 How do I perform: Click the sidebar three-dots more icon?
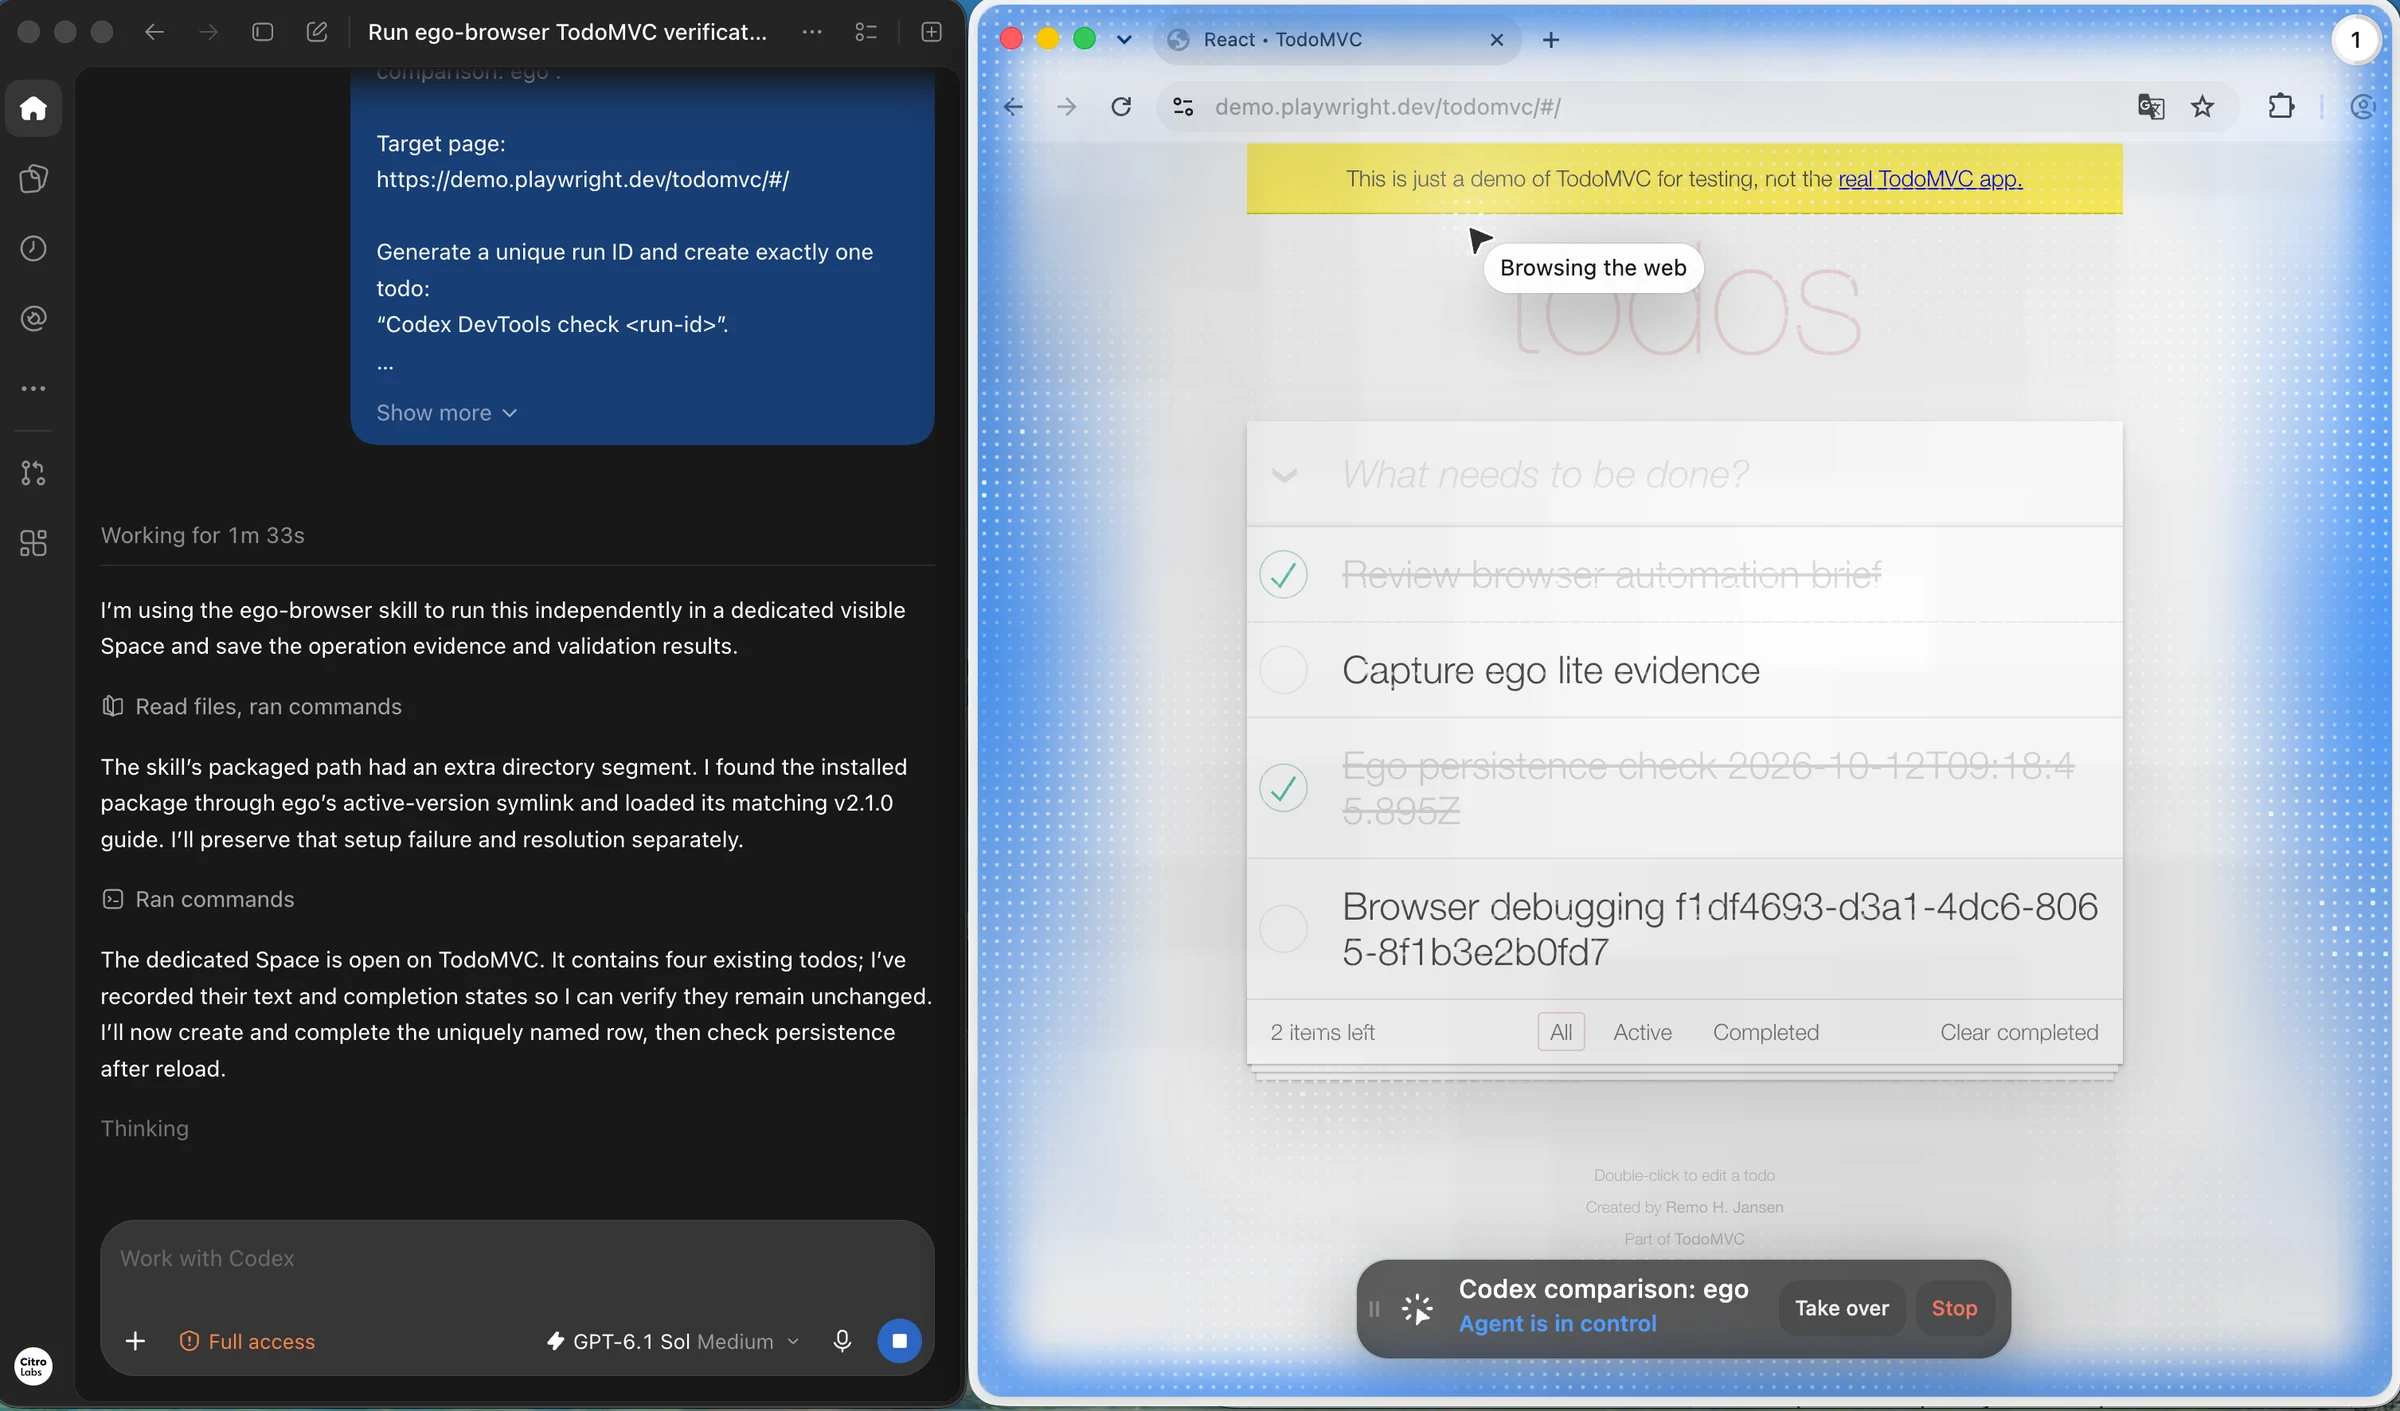(33, 388)
